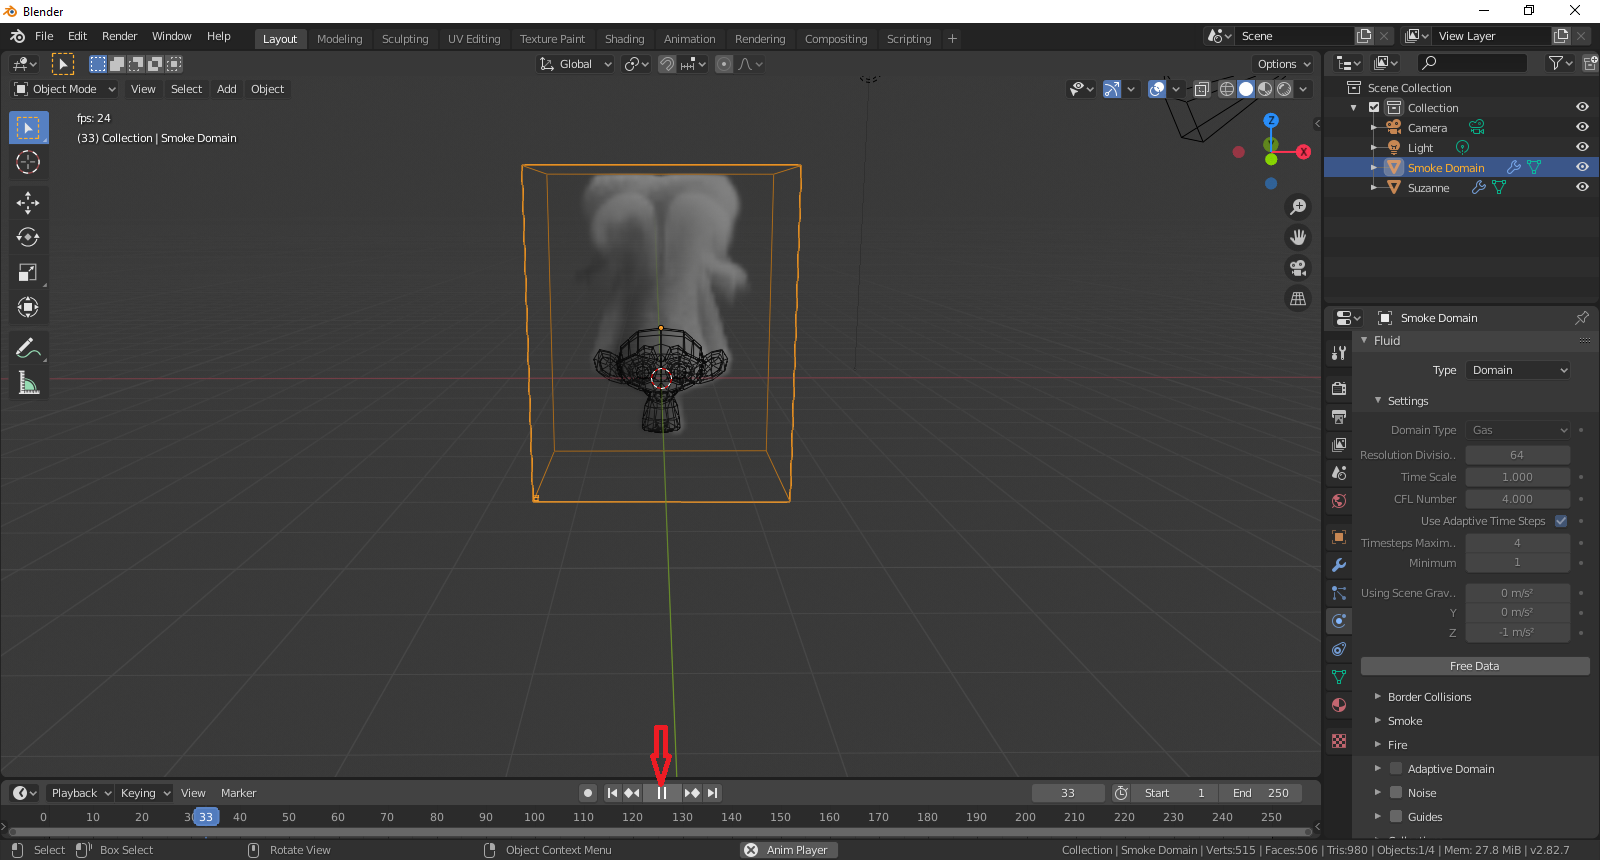Enable the Noise checkbox

(x=1396, y=792)
